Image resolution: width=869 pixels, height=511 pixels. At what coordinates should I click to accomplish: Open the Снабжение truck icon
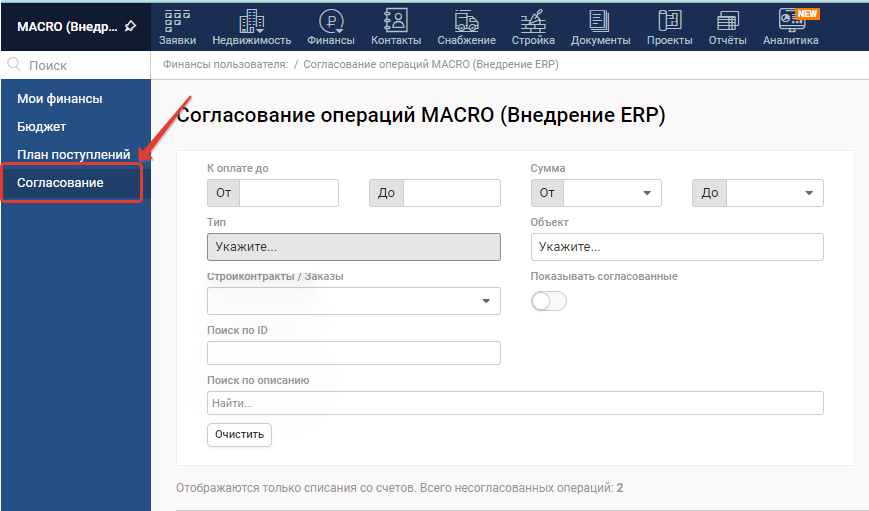(x=466, y=20)
